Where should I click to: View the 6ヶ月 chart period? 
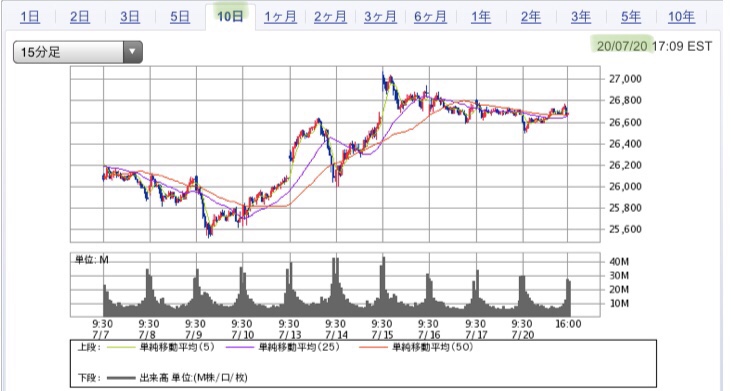(430, 17)
